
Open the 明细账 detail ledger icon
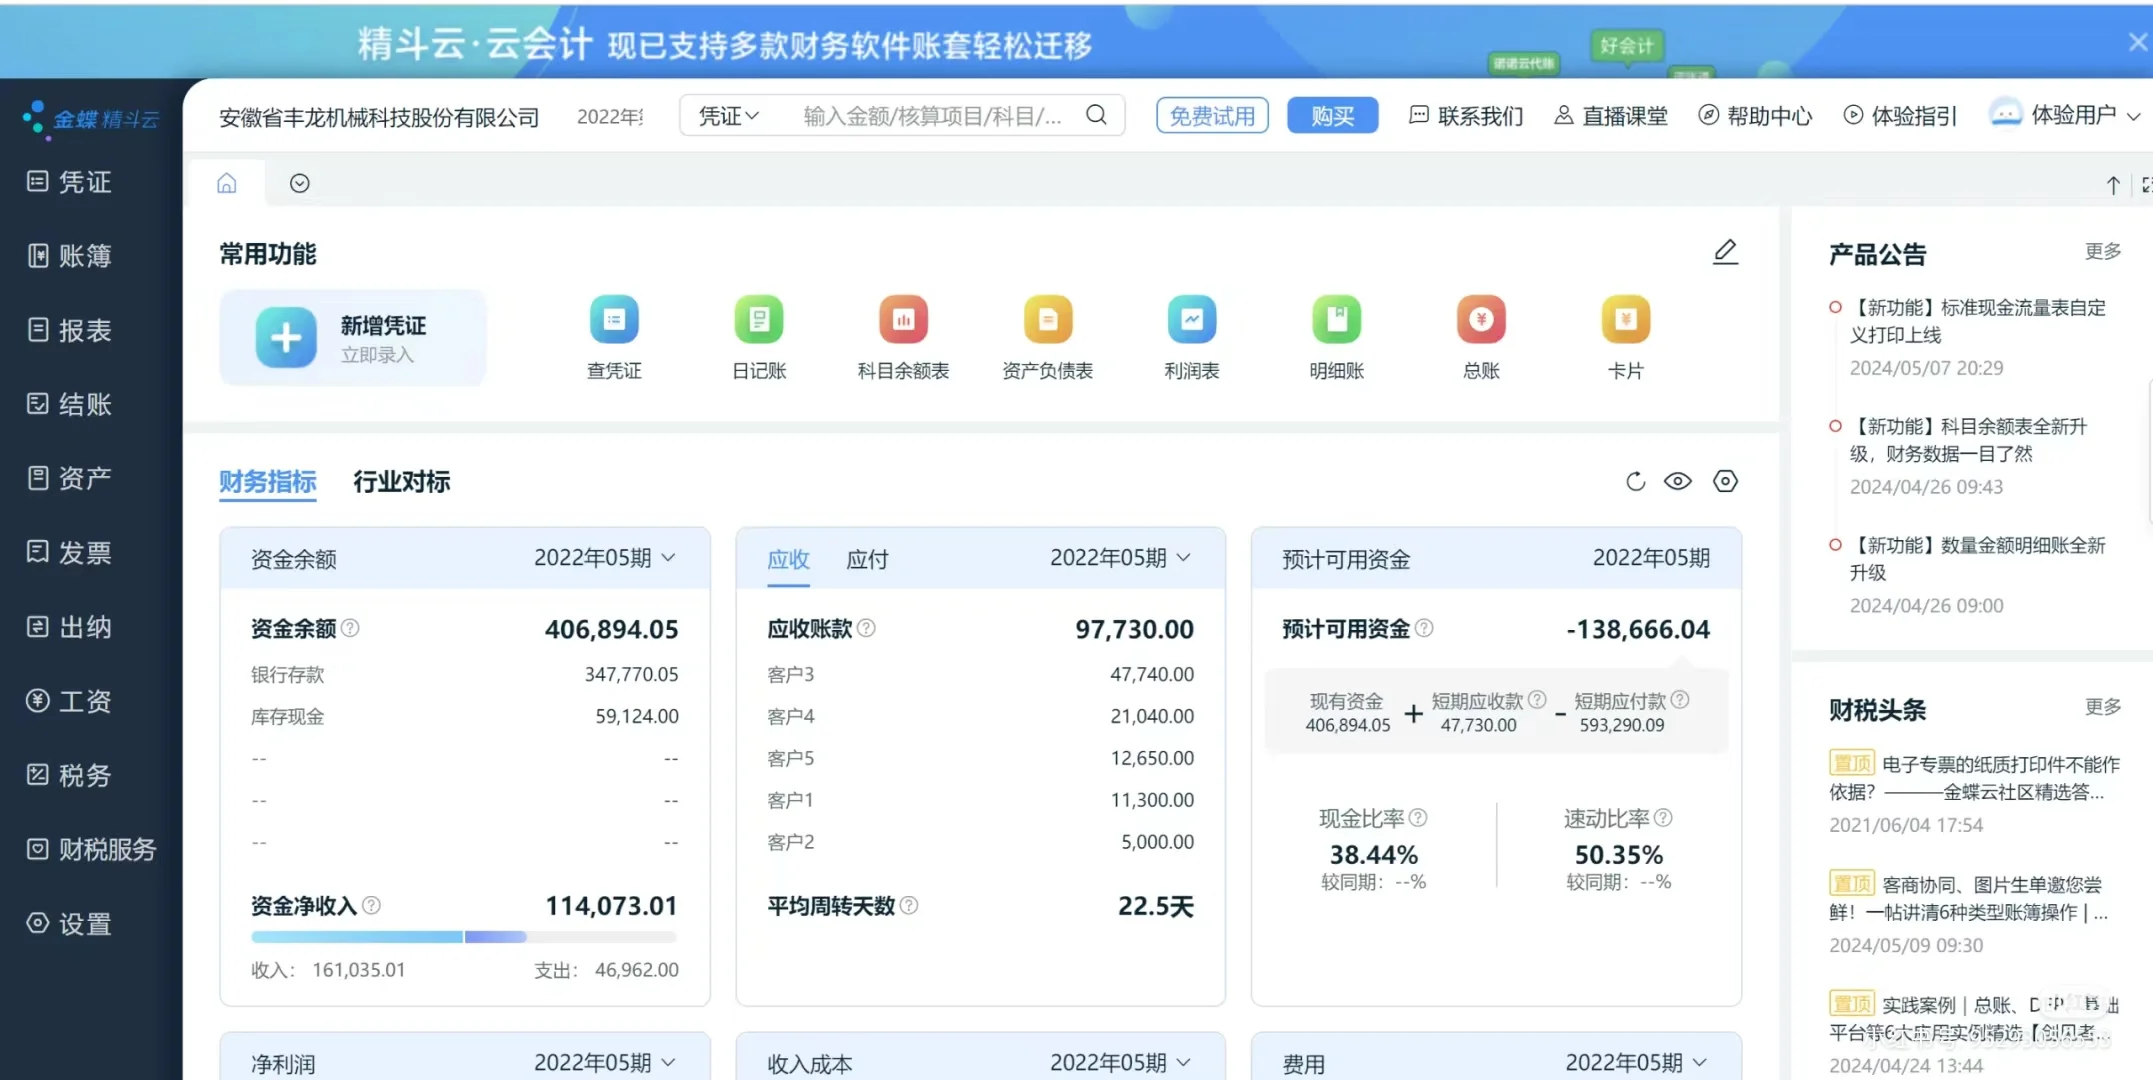click(x=1336, y=320)
